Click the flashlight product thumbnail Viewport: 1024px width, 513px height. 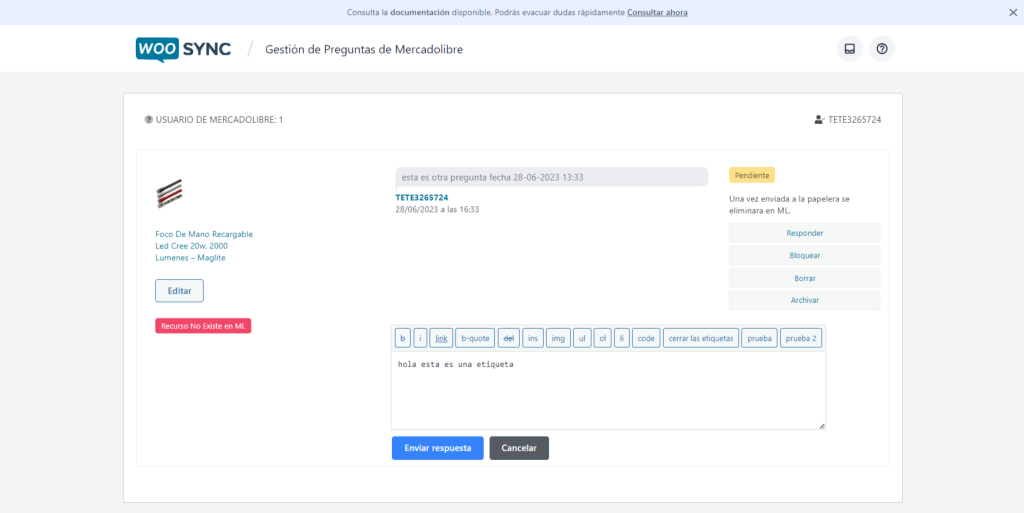(170, 192)
